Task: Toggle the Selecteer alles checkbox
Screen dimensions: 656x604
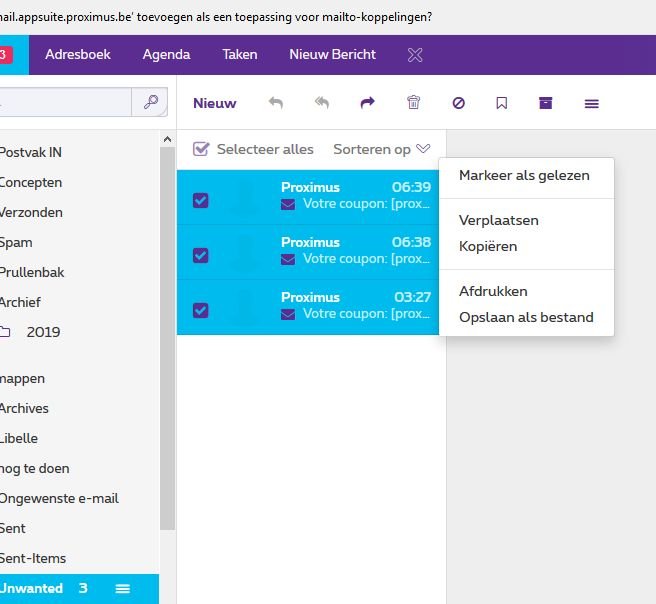Action: click(x=200, y=149)
